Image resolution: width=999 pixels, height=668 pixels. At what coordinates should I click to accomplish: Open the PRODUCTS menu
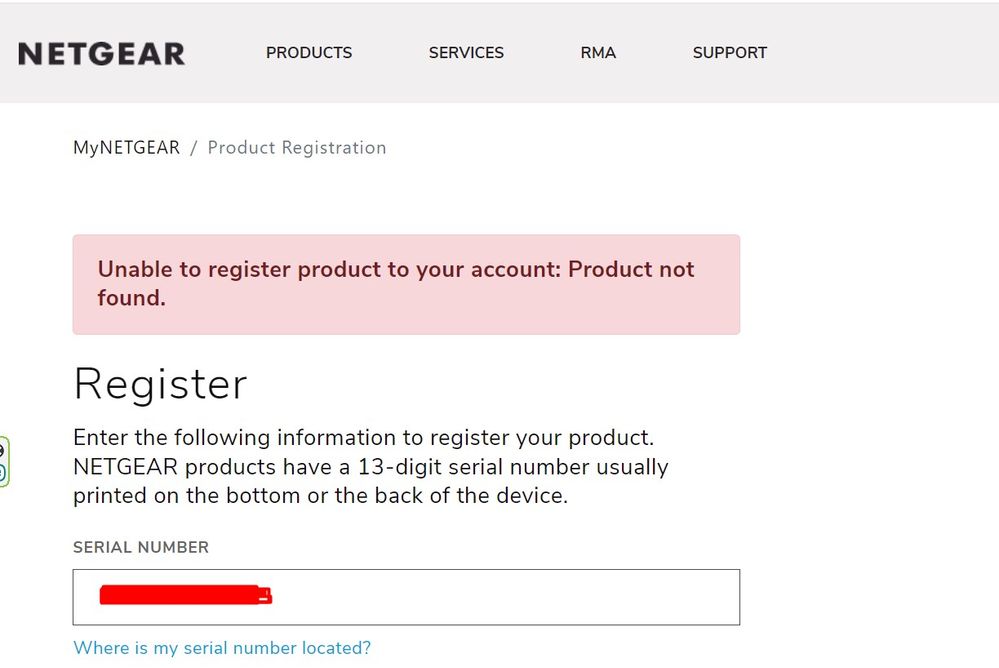pyautogui.click(x=309, y=53)
